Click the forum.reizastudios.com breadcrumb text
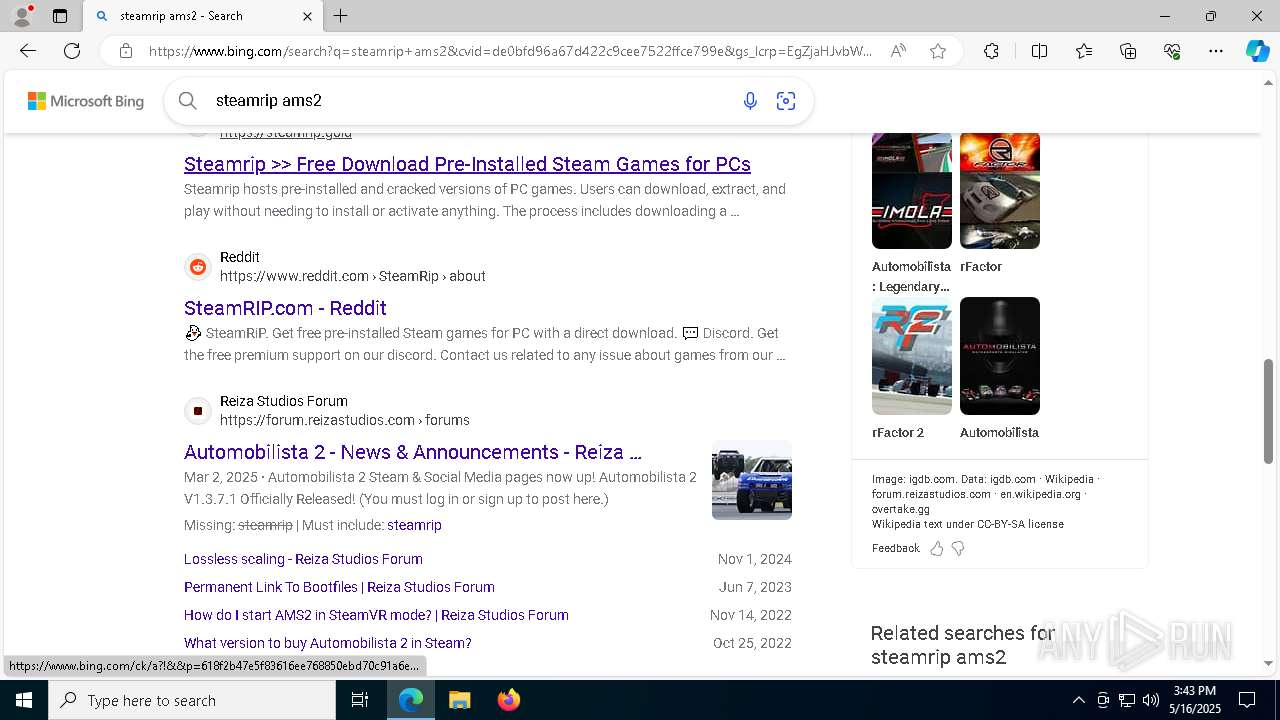The image size is (1280, 720). pos(344,420)
